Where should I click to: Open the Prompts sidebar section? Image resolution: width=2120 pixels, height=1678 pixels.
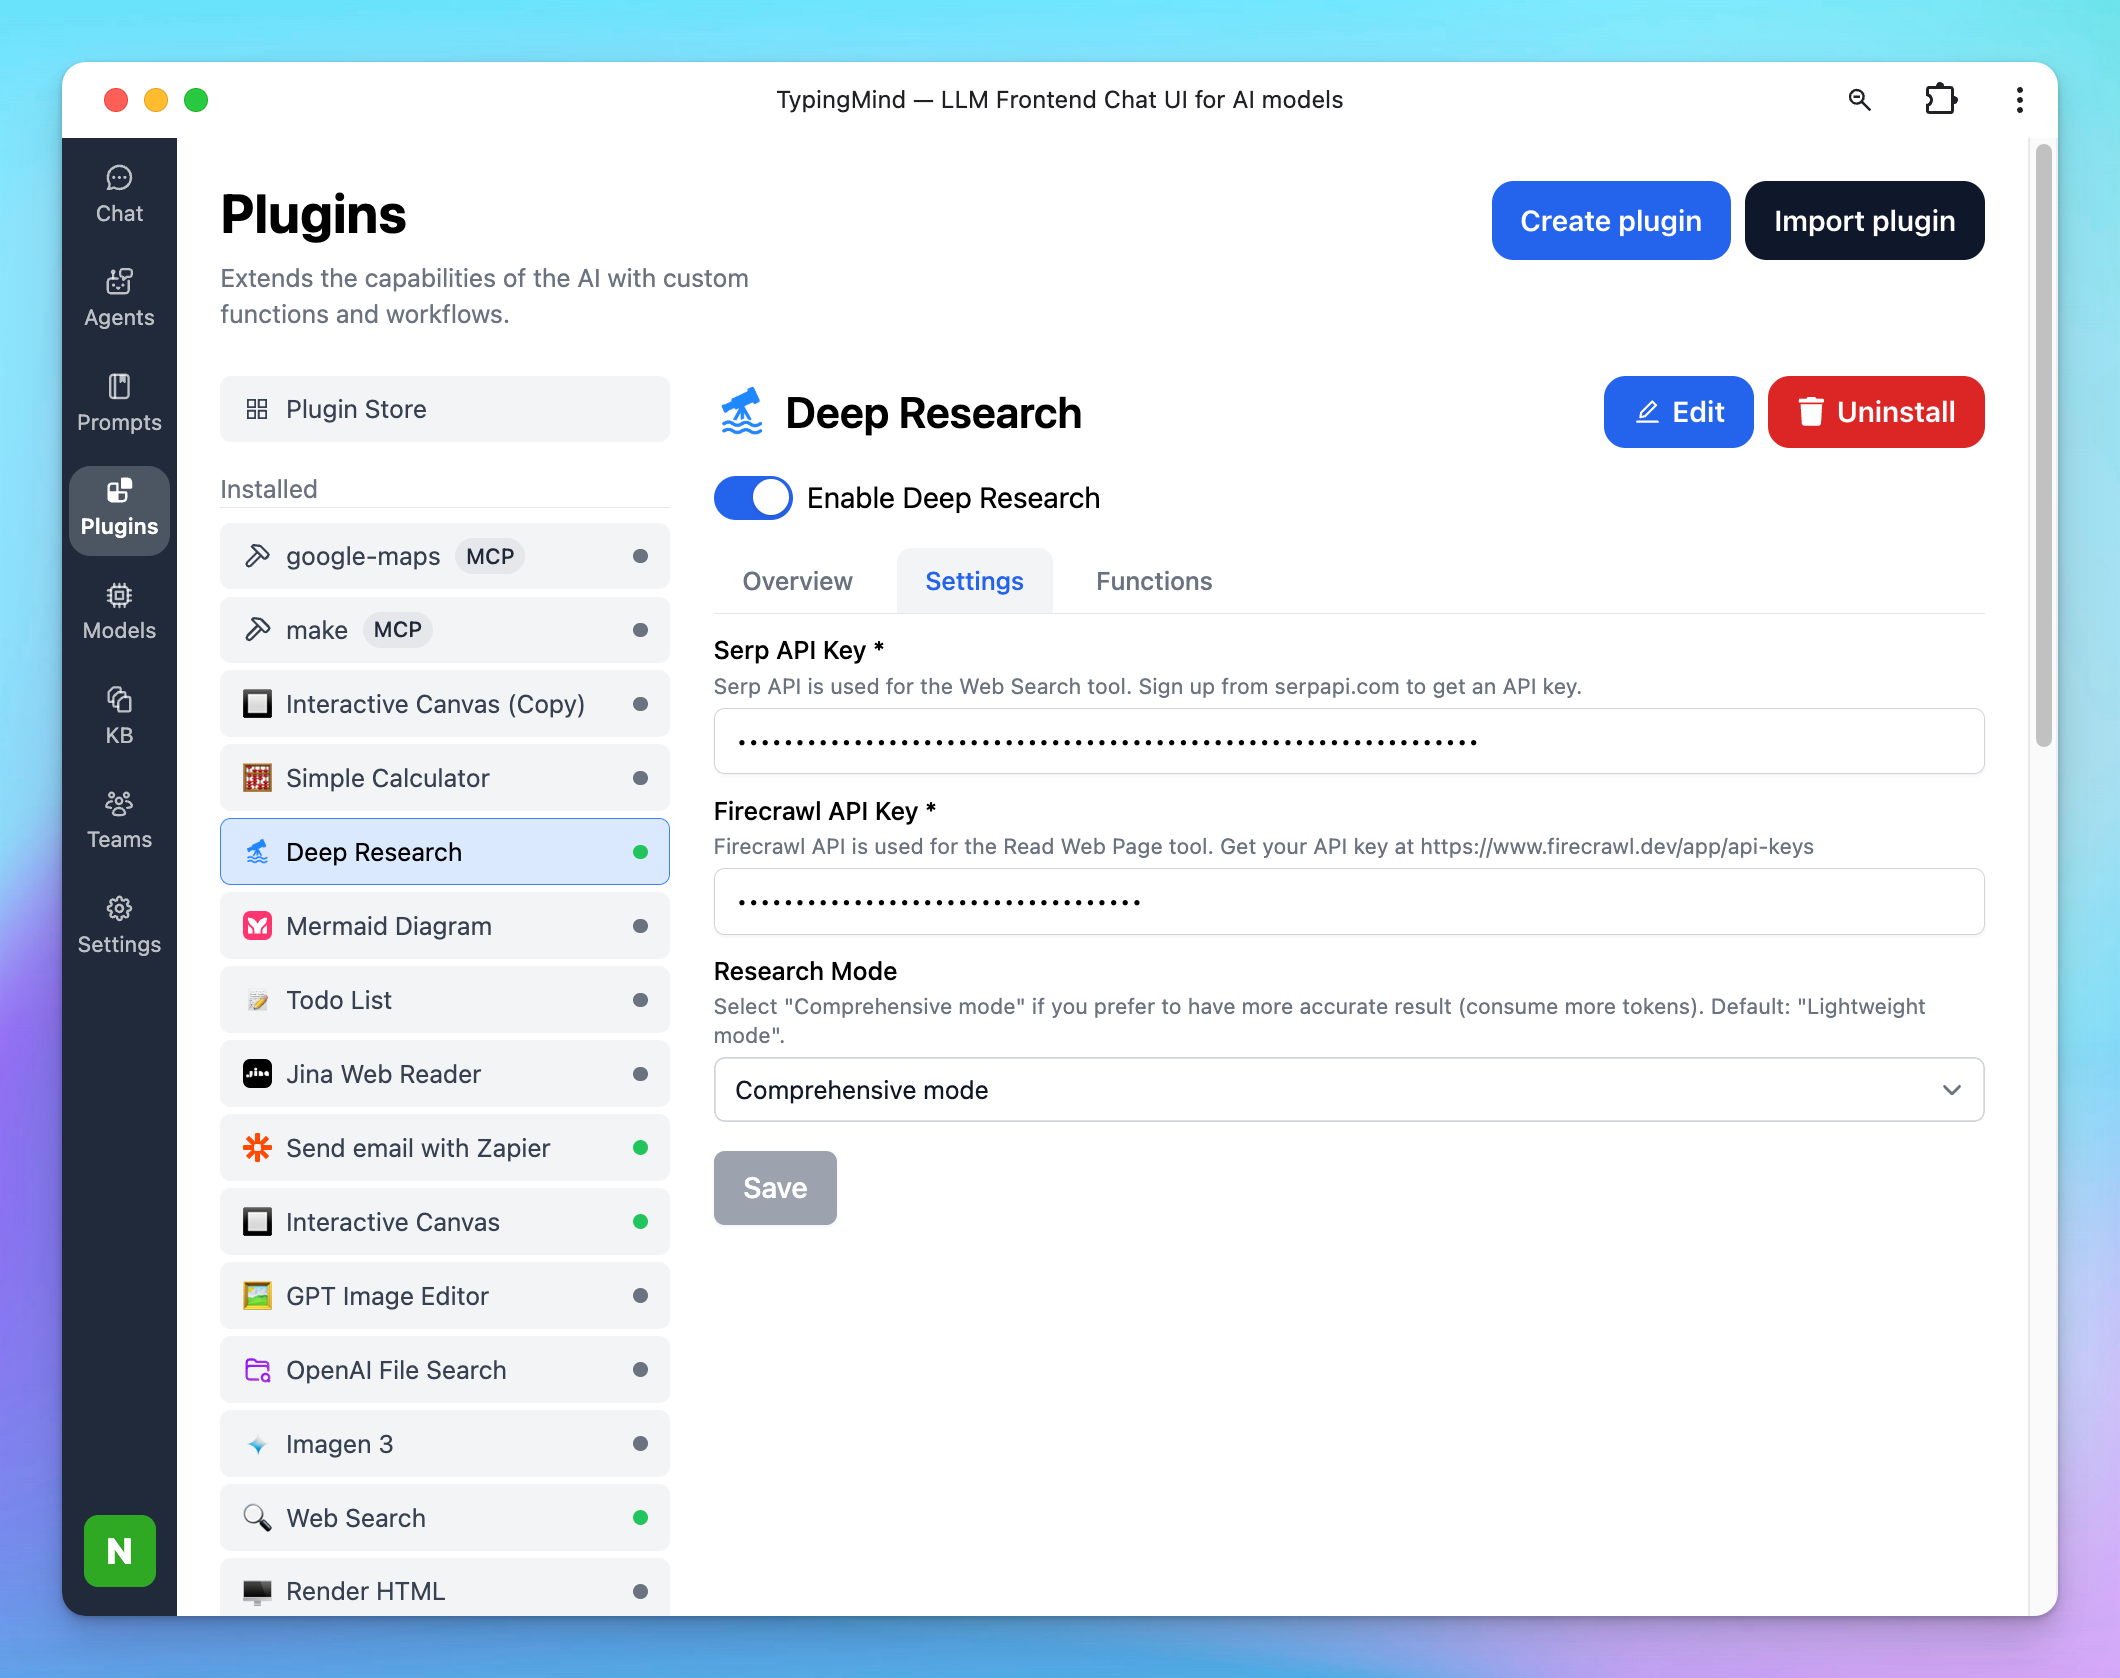pos(119,403)
